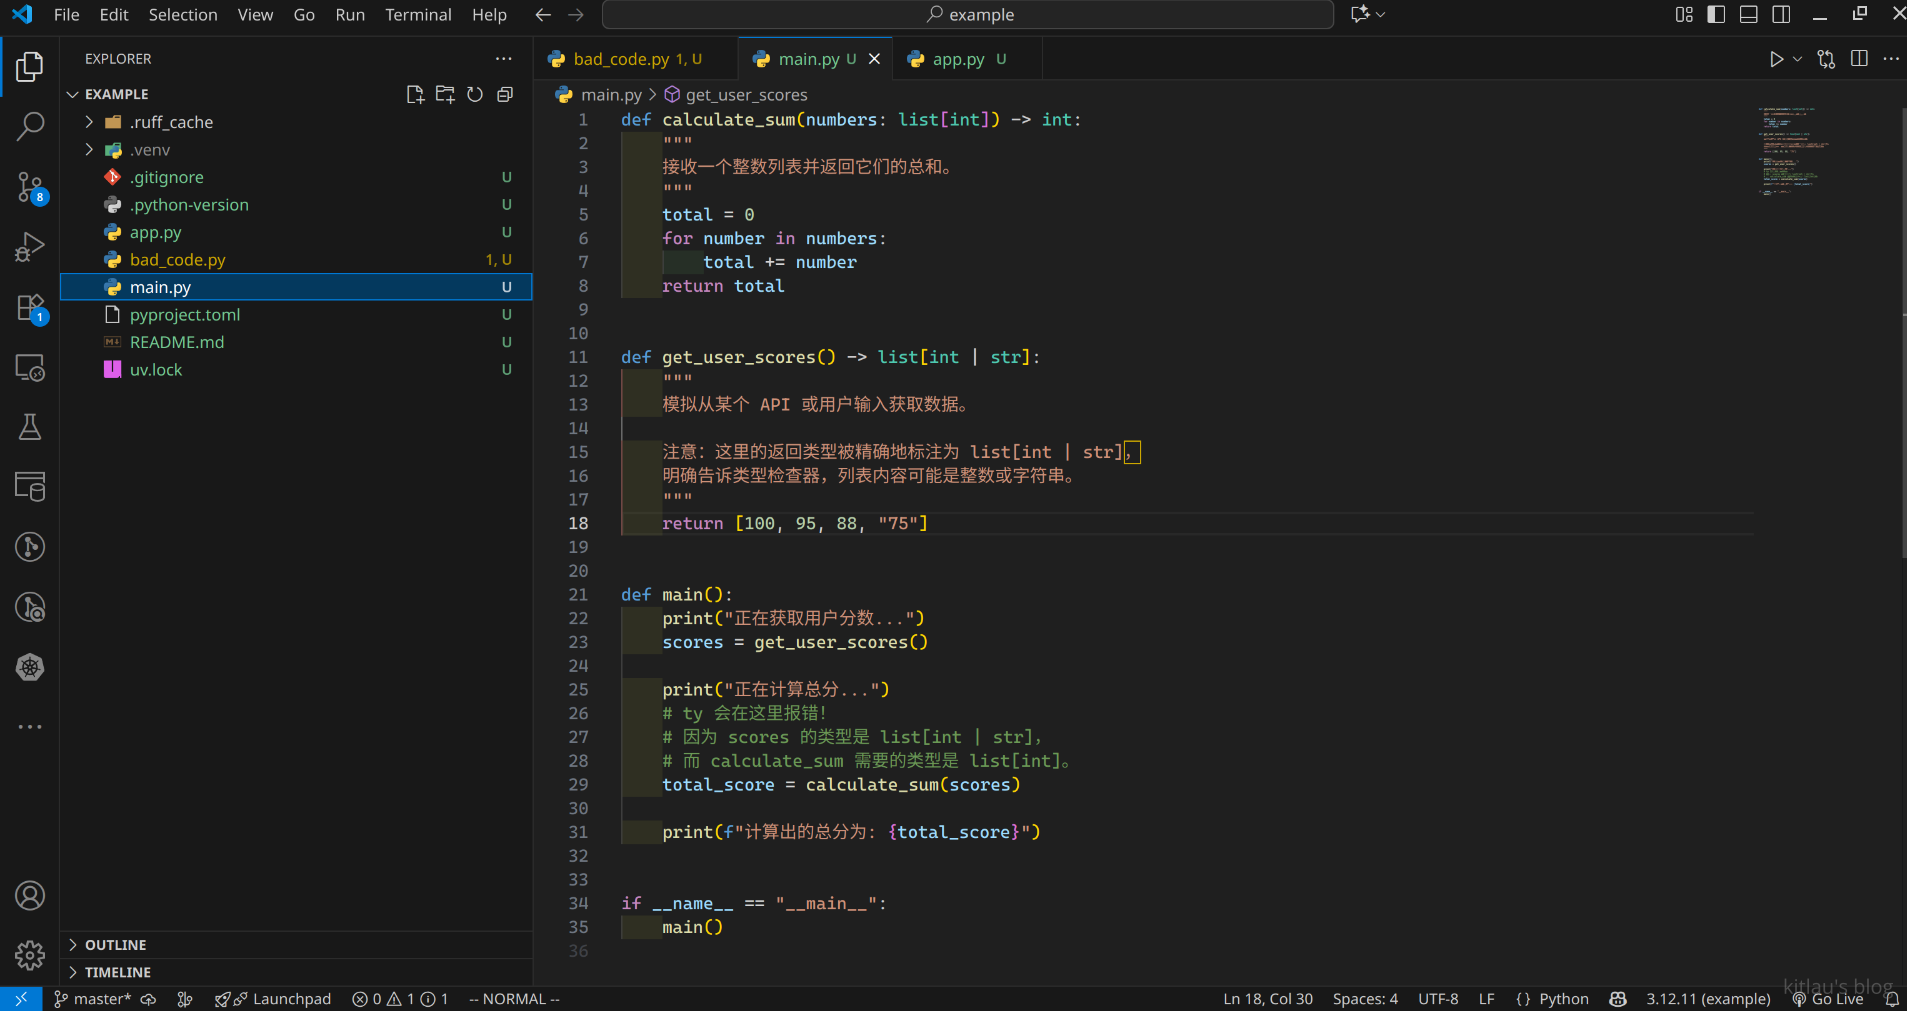Expand the OUTLINE section
The width and height of the screenshot is (1907, 1011).
(x=115, y=945)
